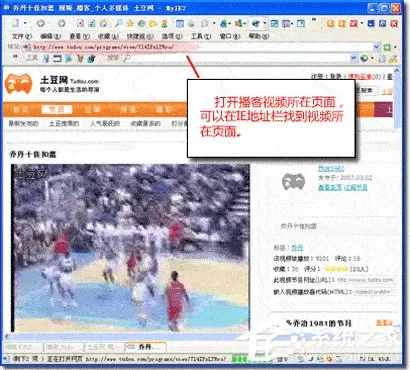Click the 人气最旺的 sub-navigation link
The width and height of the screenshot is (410, 370).
pos(105,124)
